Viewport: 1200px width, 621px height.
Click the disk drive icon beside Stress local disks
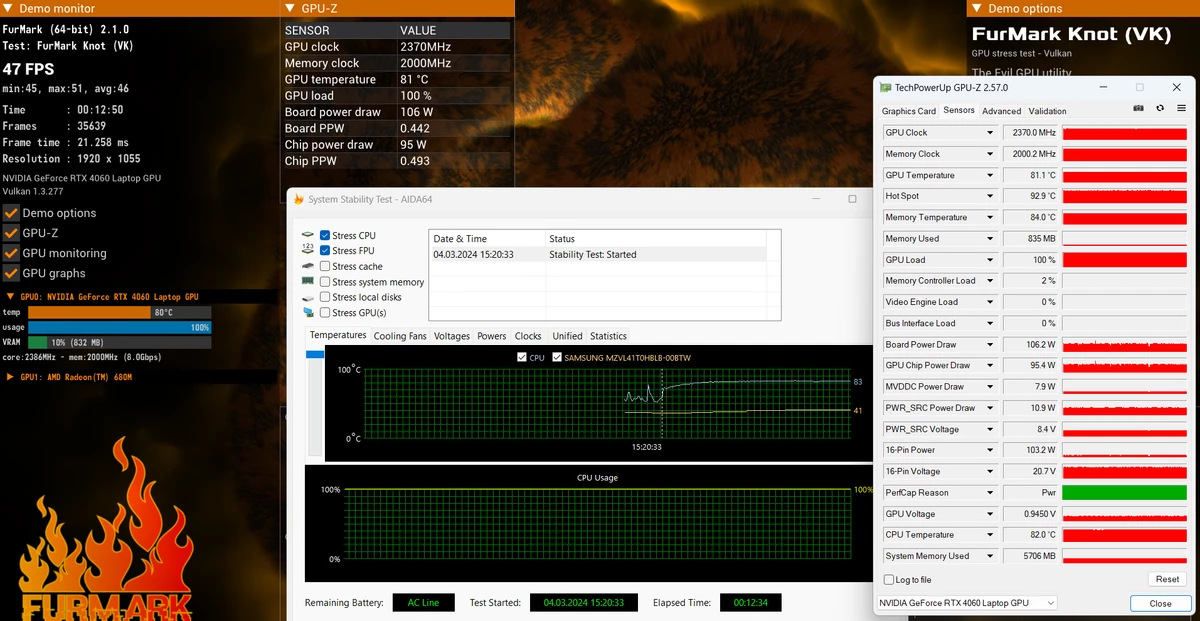coord(308,297)
